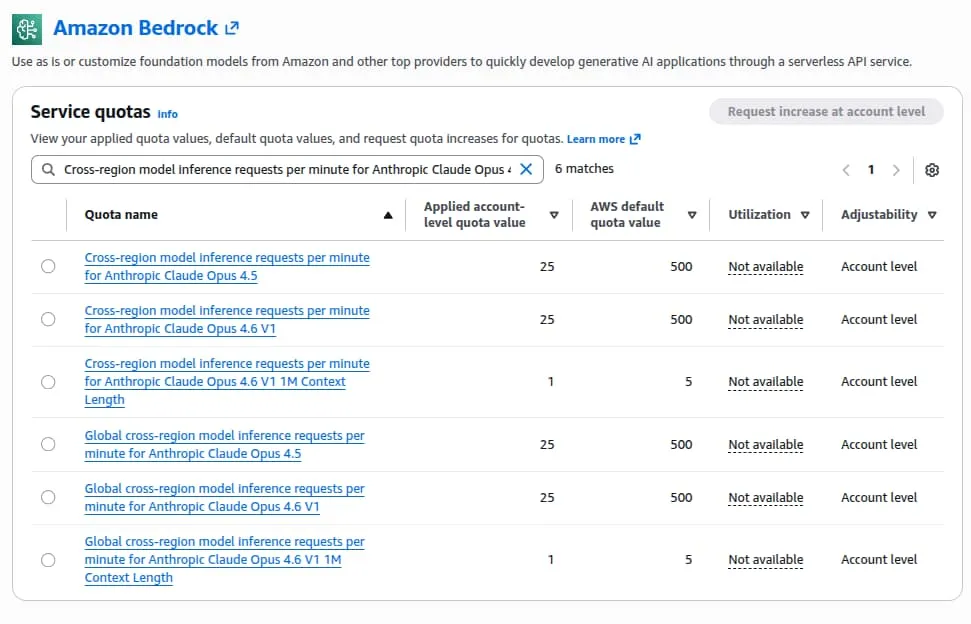Open the Info link next to Service quotas

[168, 114]
